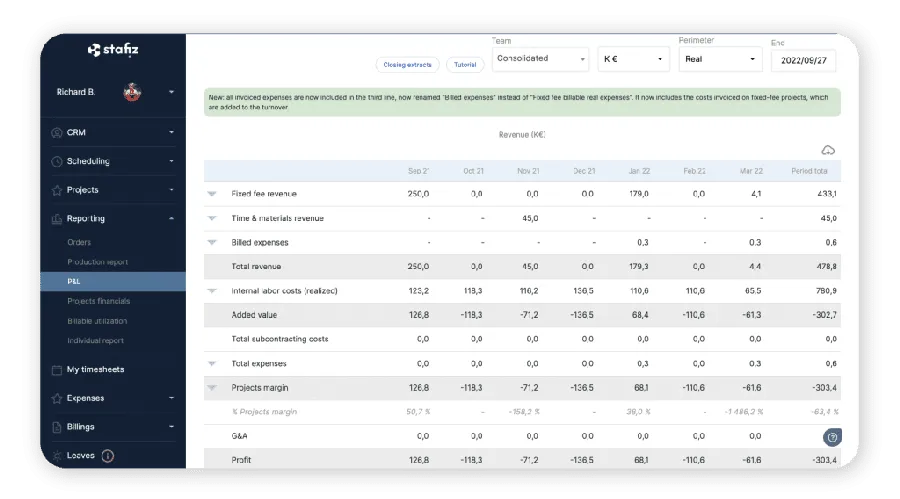This screenshot has height=499, width=900.
Task: Expand the Projects margin row arrow
Action: (211, 388)
